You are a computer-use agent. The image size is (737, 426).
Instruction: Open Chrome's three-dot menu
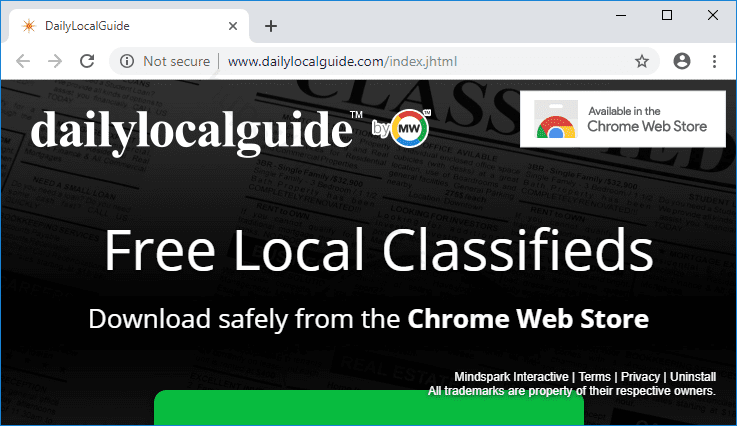click(x=714, y=61)
